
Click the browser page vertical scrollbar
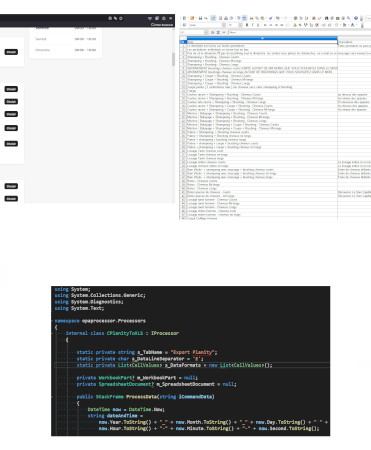click(173, 59)
